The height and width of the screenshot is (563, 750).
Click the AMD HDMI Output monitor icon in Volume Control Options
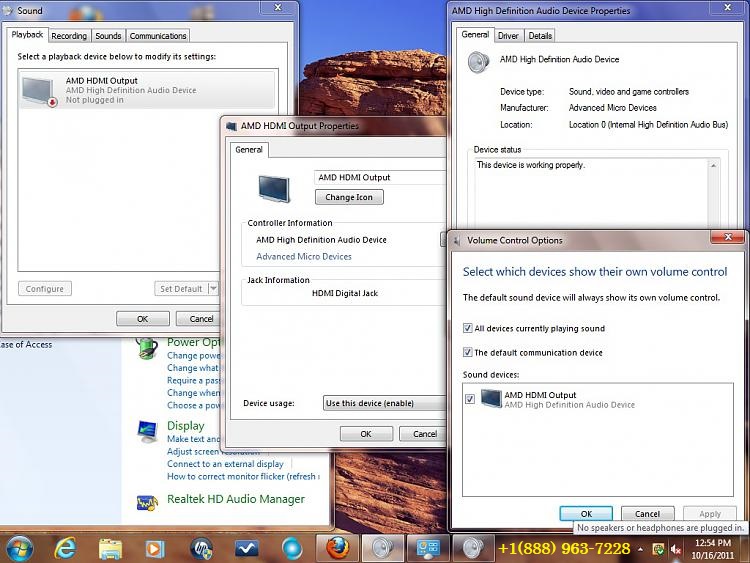(x=491, y=398)
